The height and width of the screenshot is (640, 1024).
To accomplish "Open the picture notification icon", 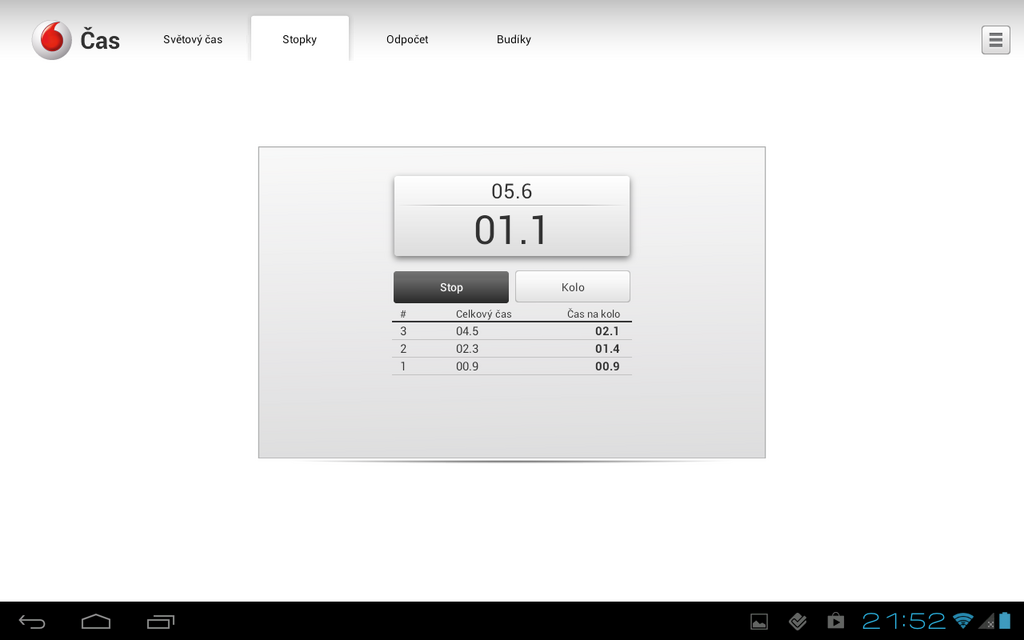I will pos(759,622).
